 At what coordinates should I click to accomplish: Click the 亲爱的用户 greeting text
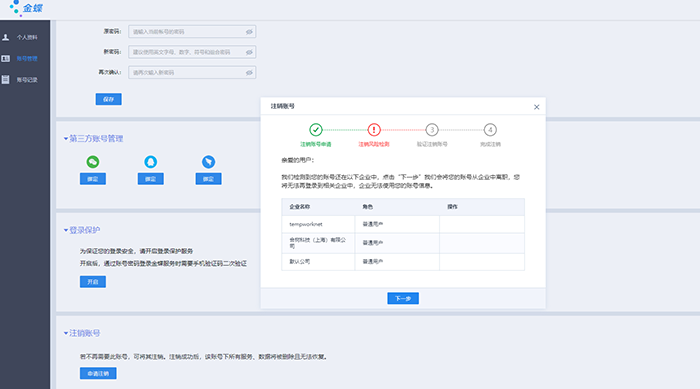[x=298, y=160]
